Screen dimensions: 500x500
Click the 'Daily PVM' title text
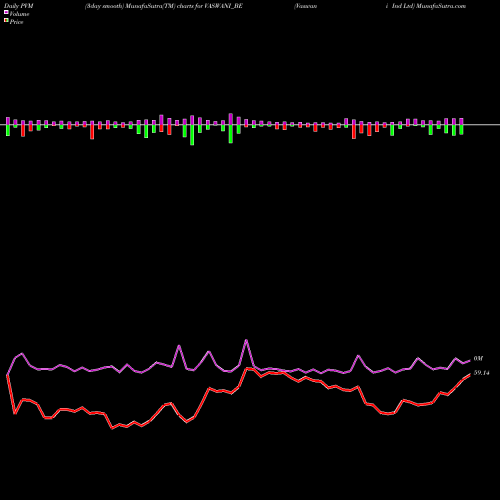click(19, 6)
